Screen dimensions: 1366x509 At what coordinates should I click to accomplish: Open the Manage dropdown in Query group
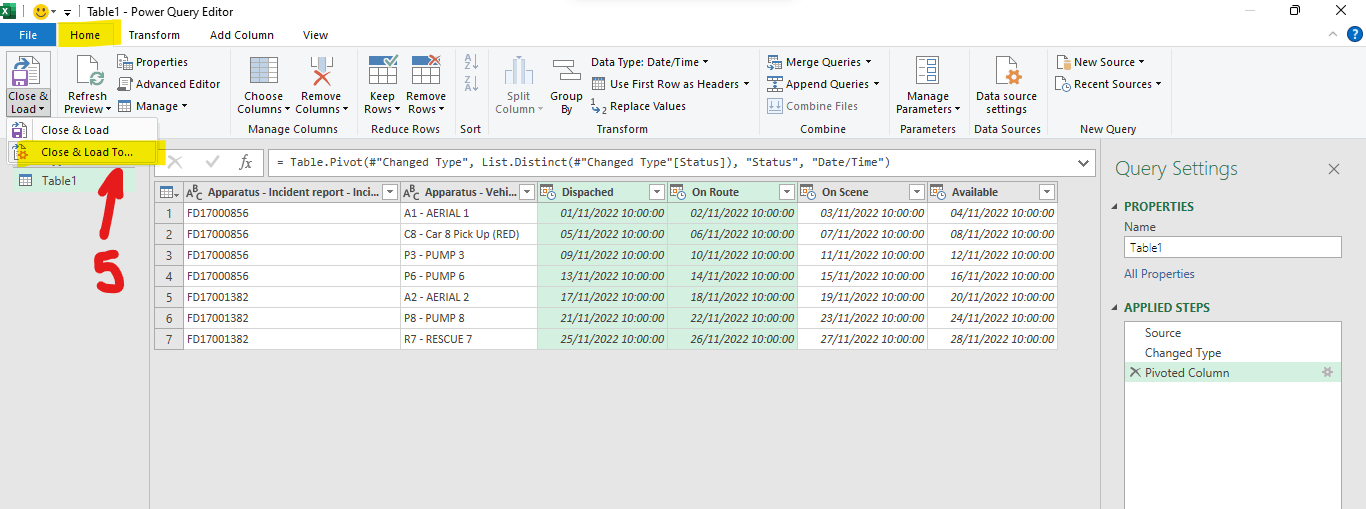click(152, 106)
